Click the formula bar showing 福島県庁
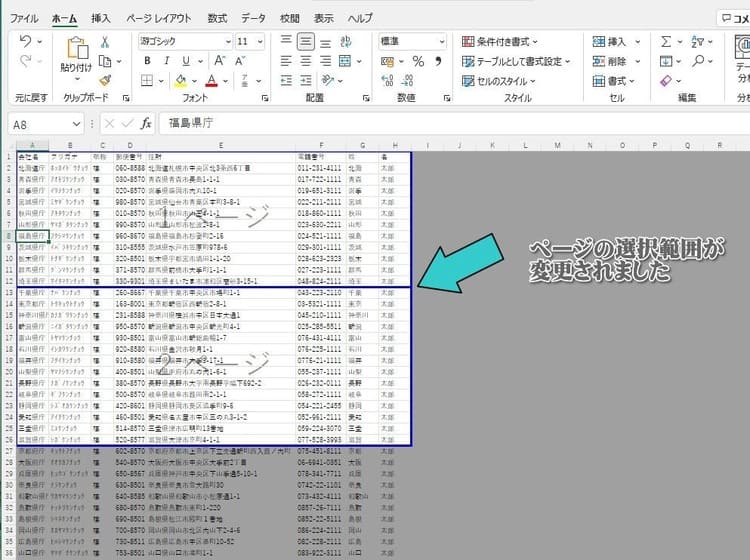Viewport: 750px width, 560px height. point(453,123)
